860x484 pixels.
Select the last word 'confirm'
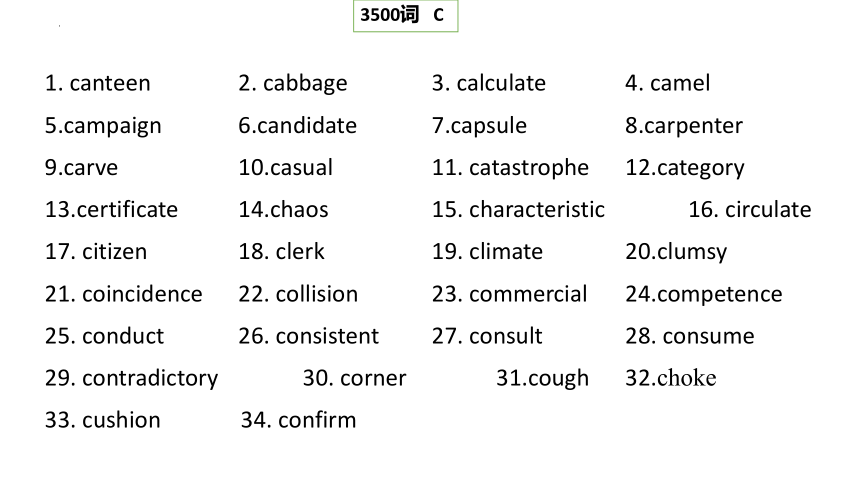pyautogui.click(x=317, y=420)
